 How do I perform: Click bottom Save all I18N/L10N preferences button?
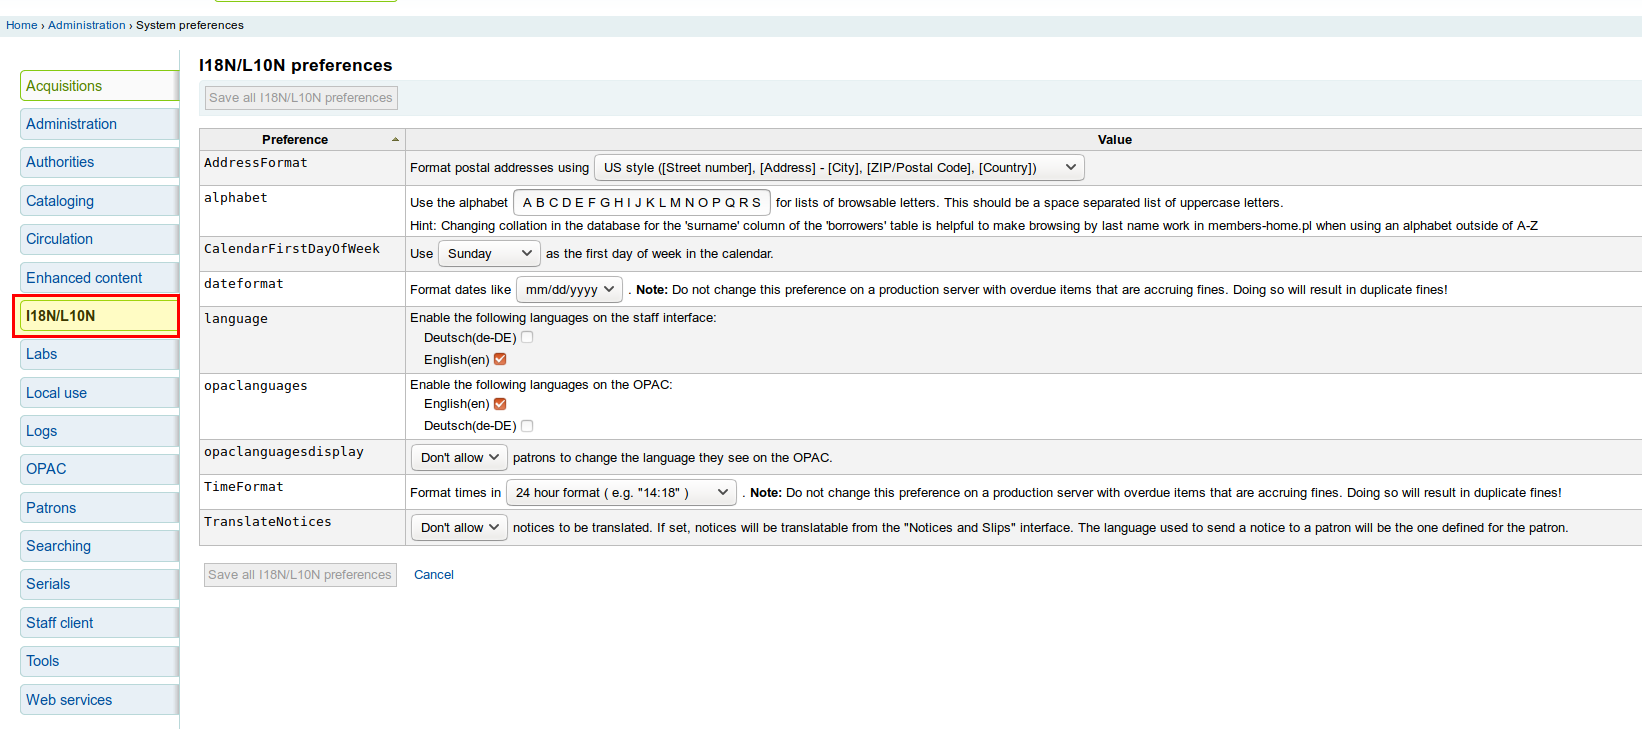300,575
